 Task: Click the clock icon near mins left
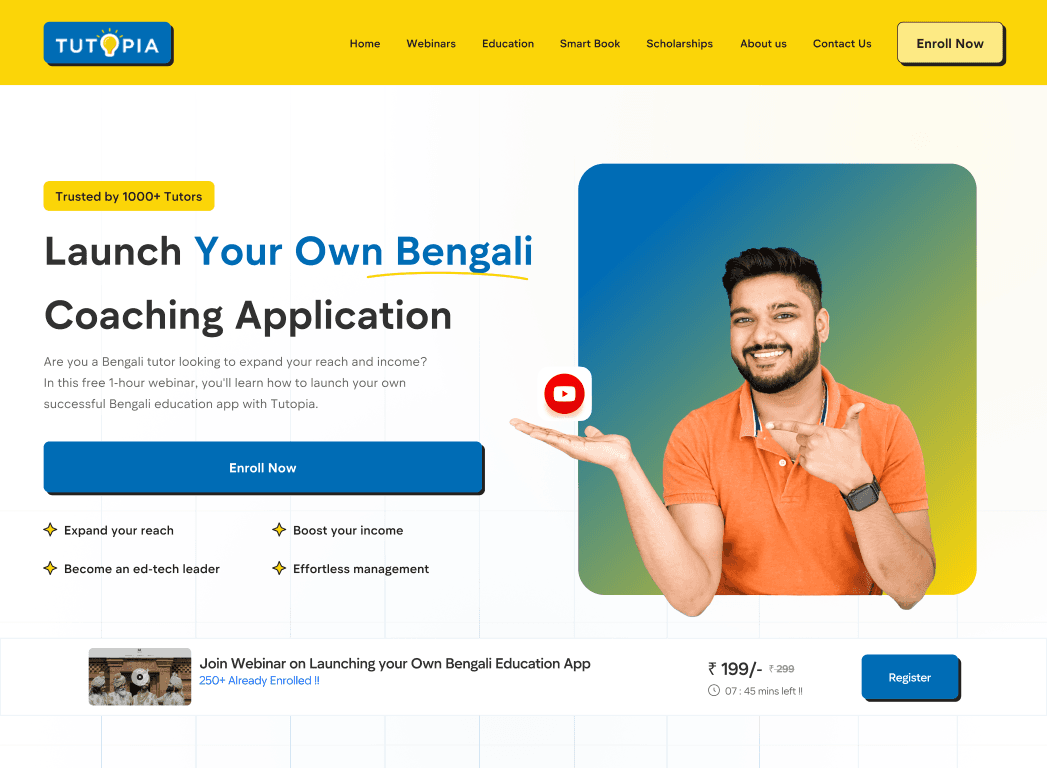[x=714, y=691]
